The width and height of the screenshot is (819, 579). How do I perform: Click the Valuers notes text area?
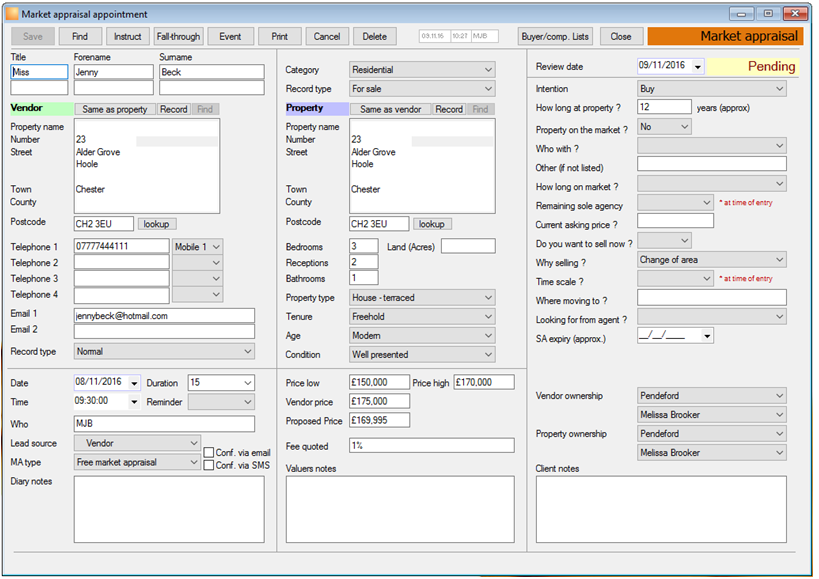[x=400, y=509]
